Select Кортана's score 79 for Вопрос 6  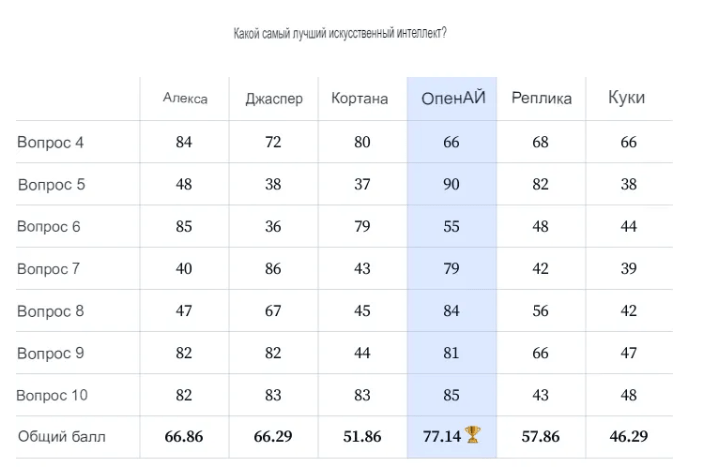click(x=362, y=226)
